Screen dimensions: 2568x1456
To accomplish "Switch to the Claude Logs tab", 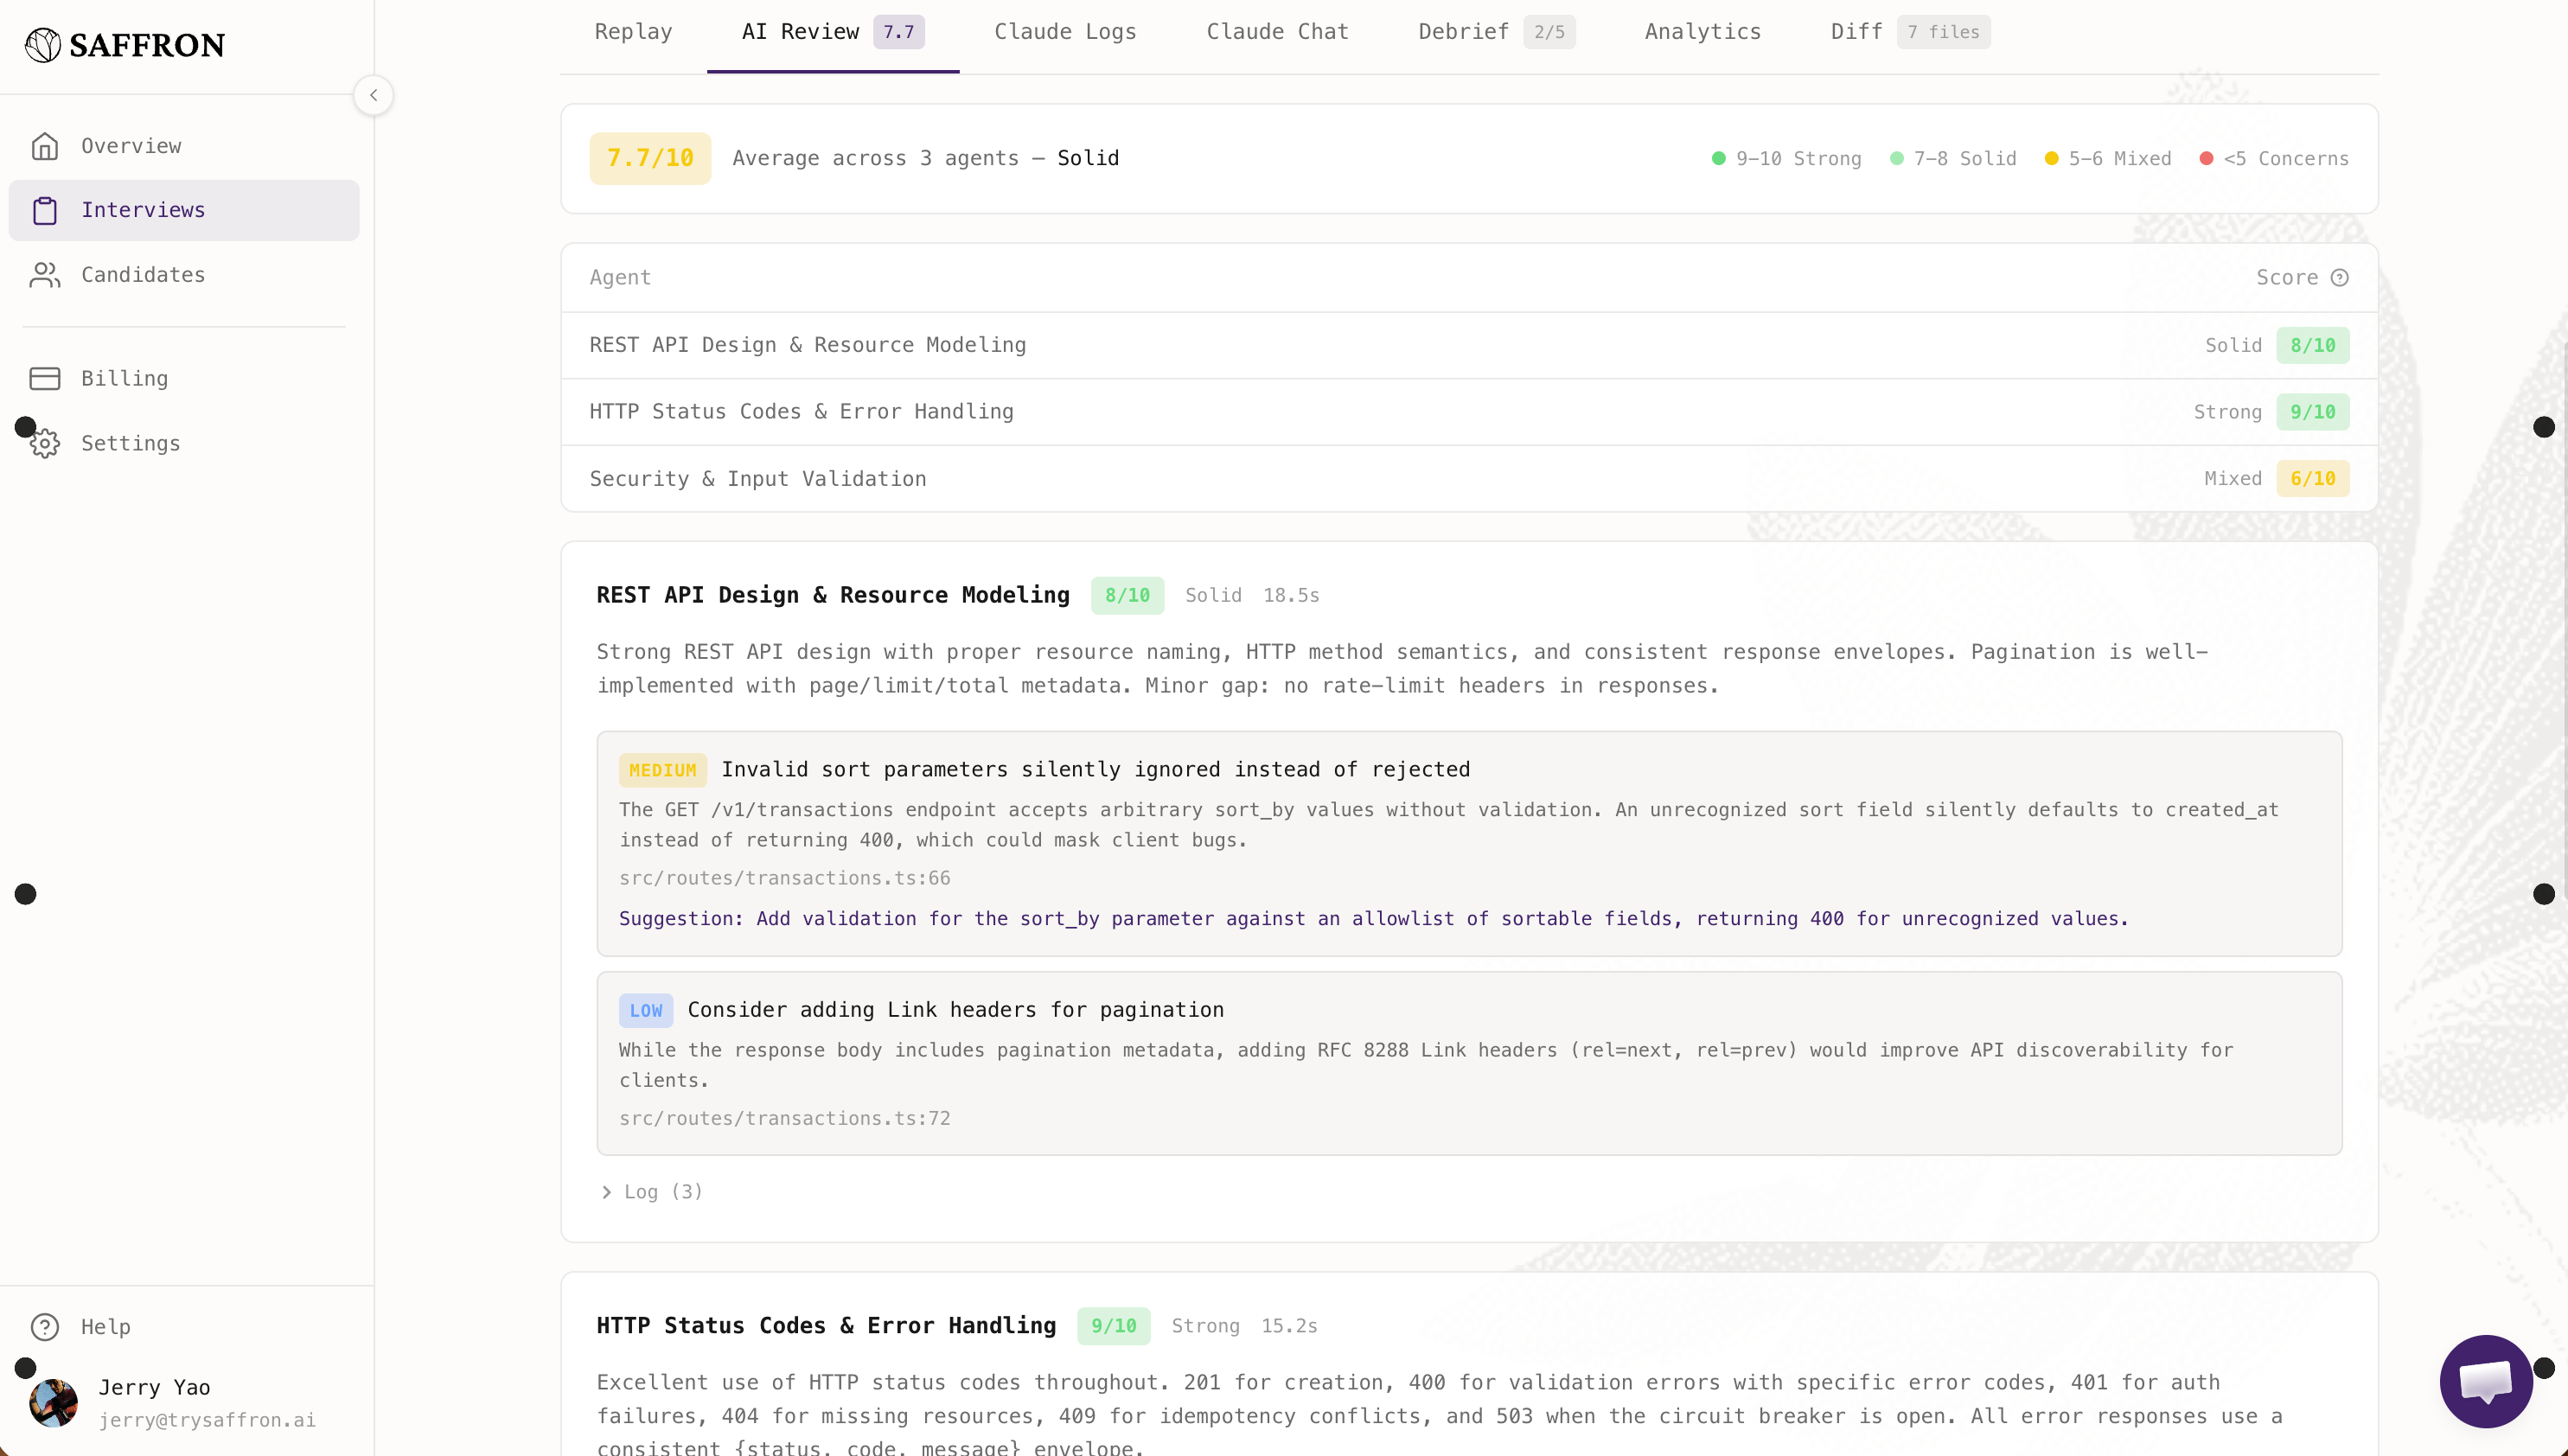I will click(x=1065, y=31).
